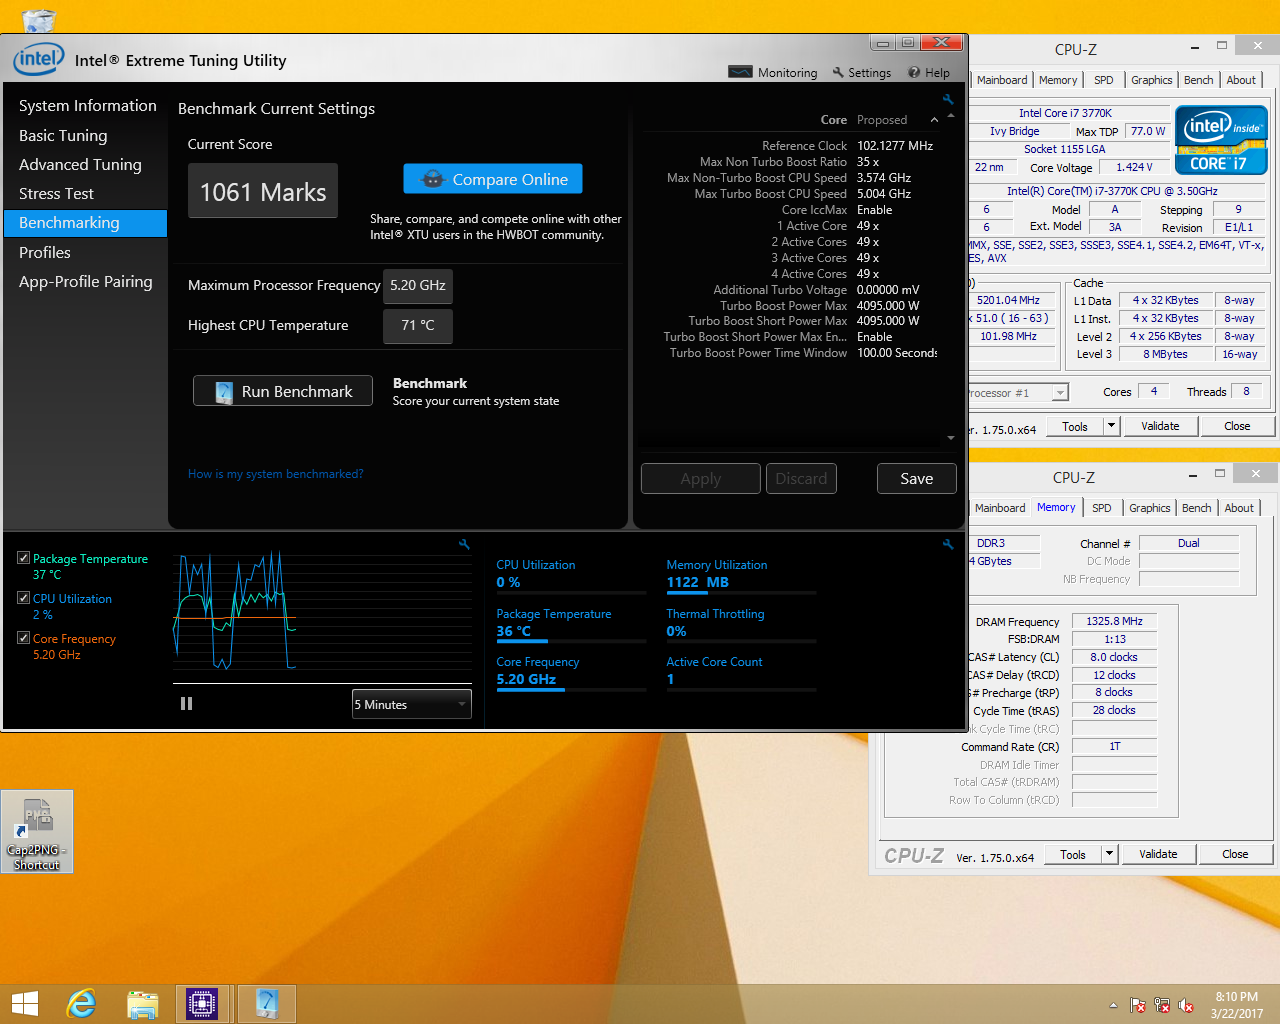Click the Intel logo in the XTU title bar
The image size is (1280, 1024).
(39, 59)
